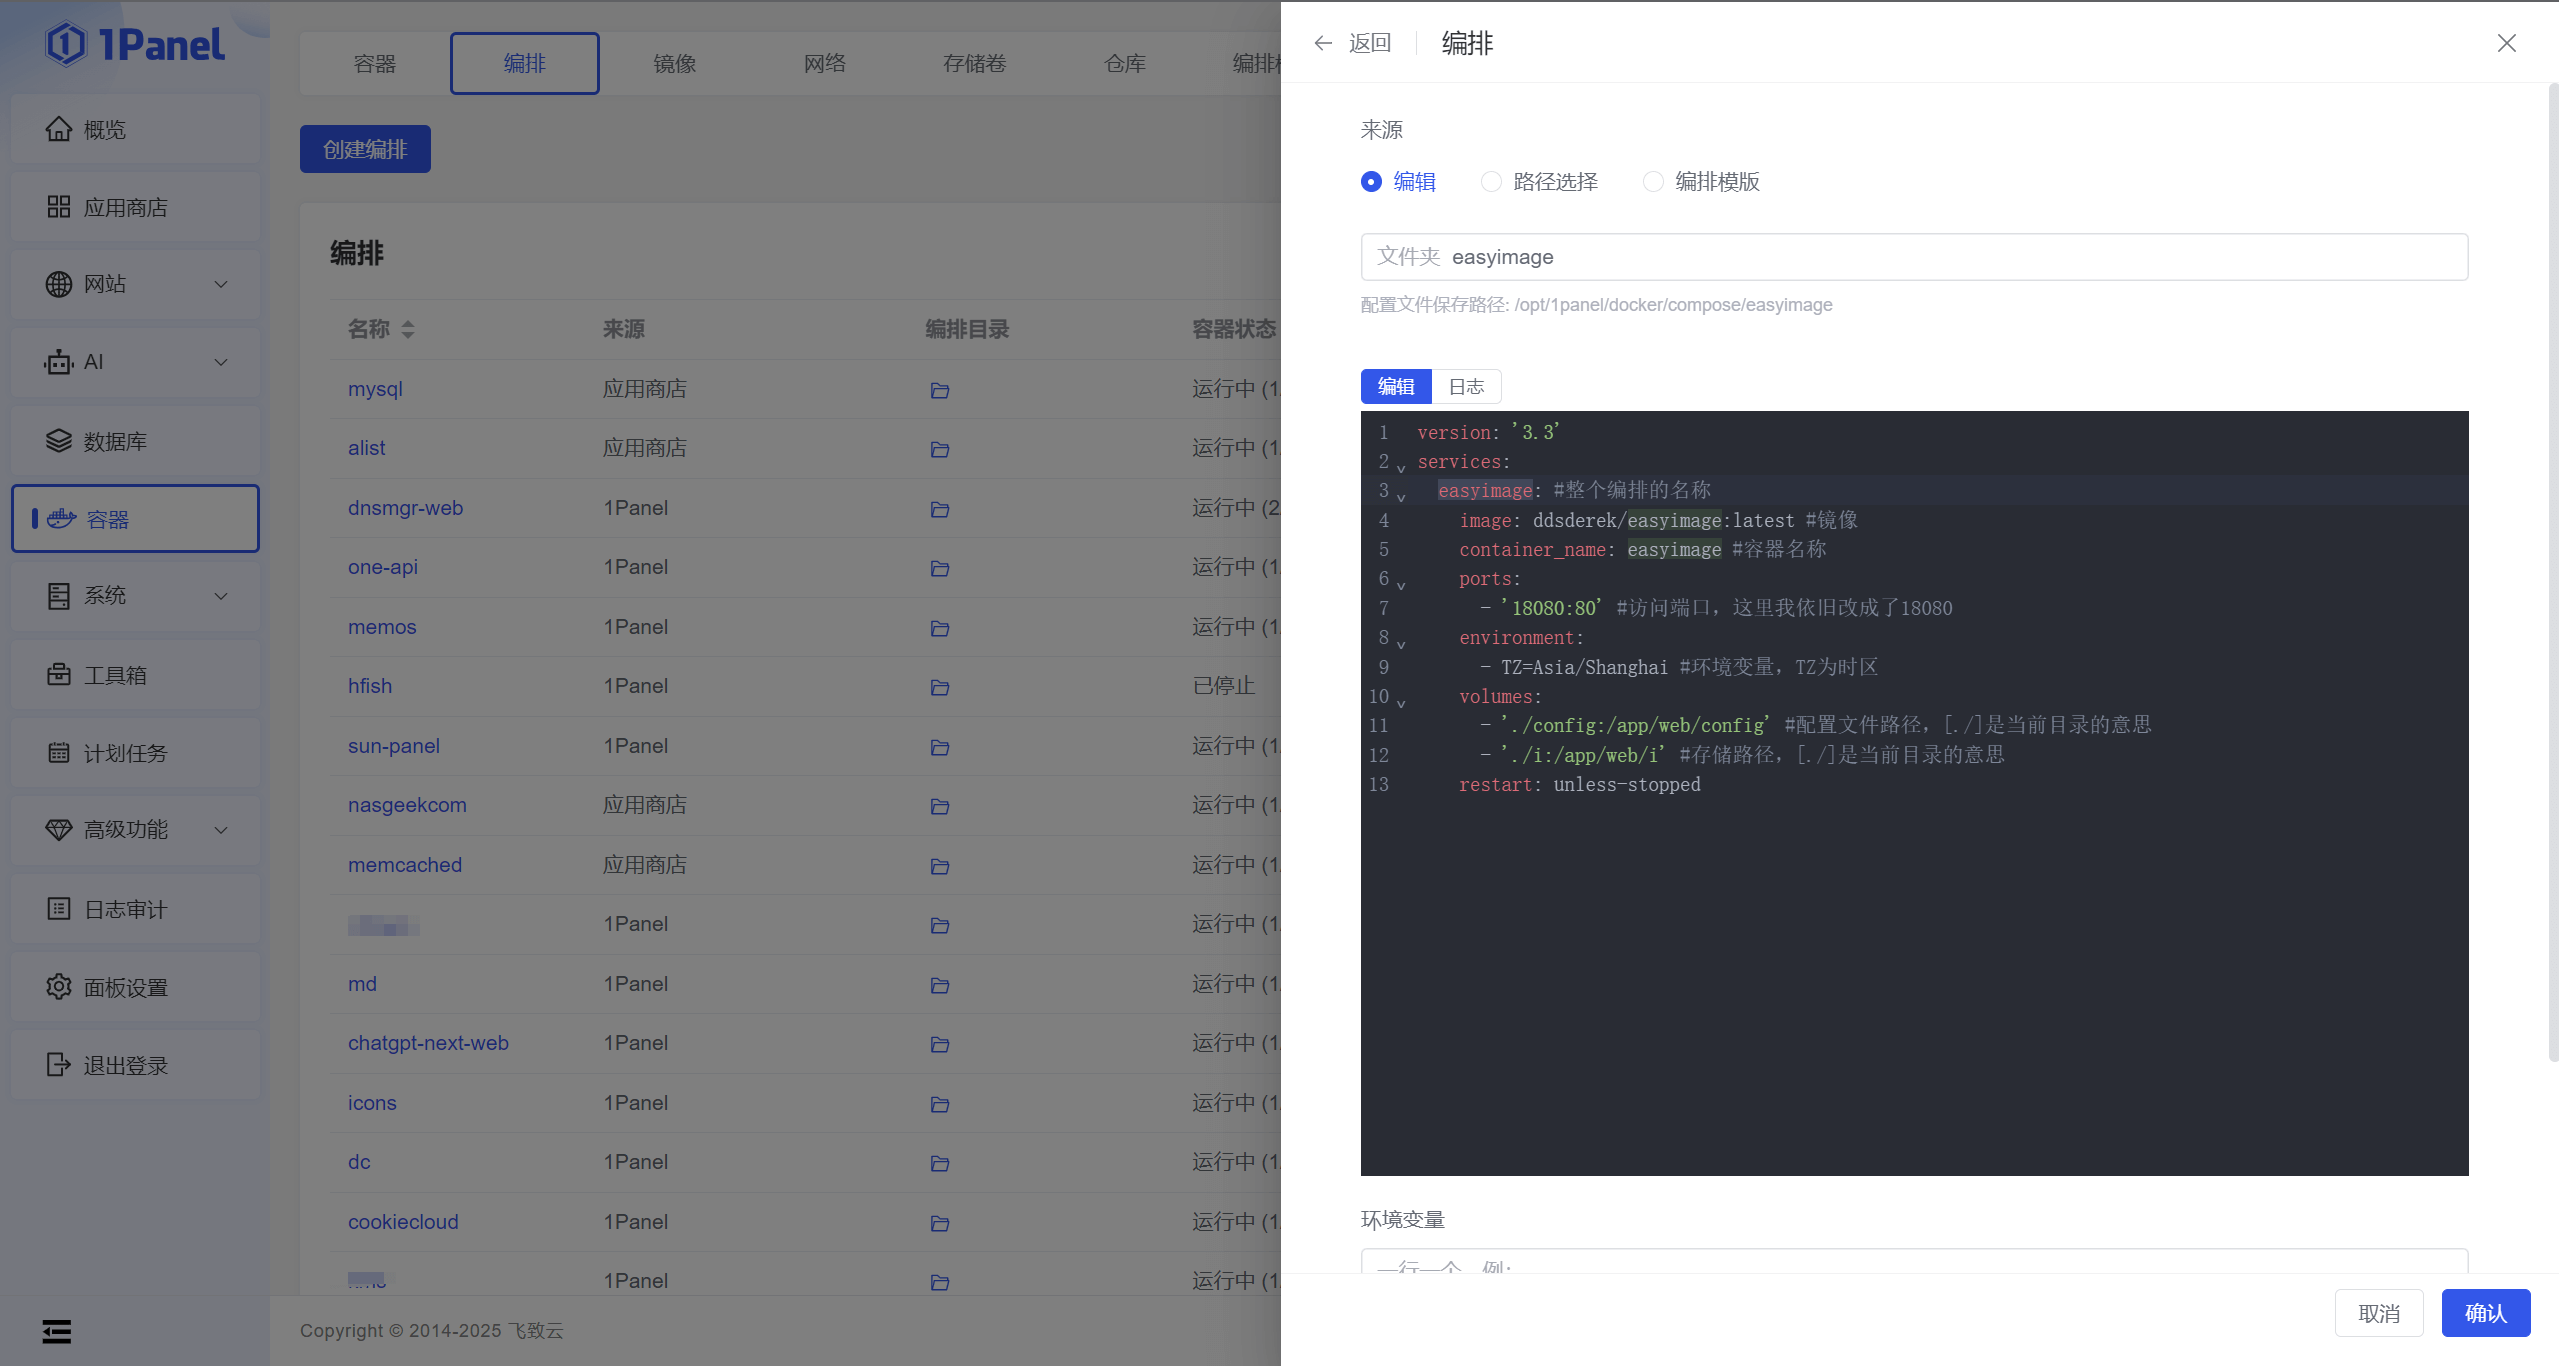
Task: Expand the 网站 sidebar submenu
Action: [221, 284]
